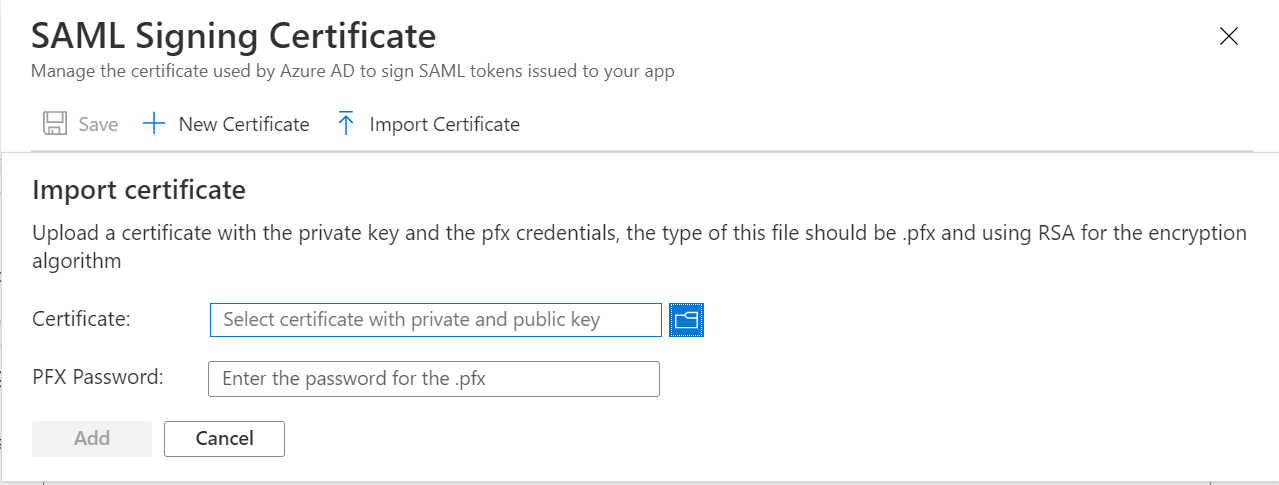
Task: Click the Import certificate heading
Action: [139, 189]
